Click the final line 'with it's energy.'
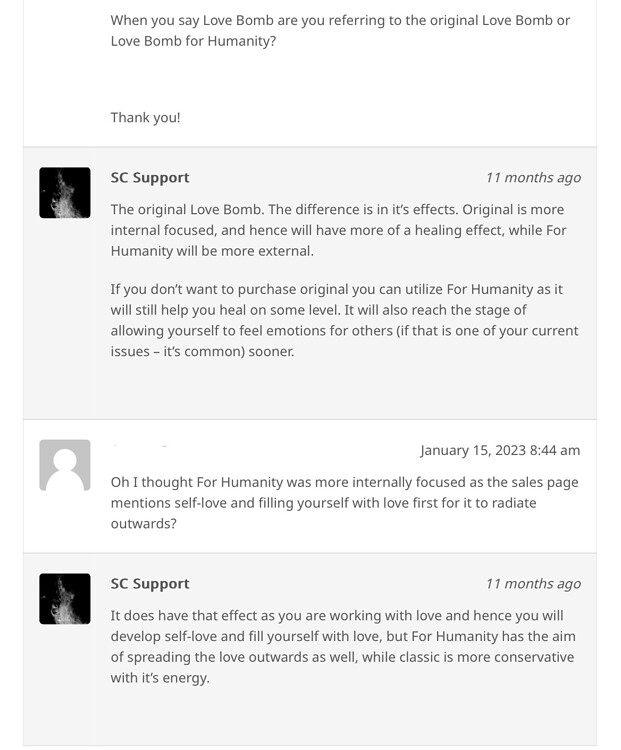This screenshot has width=621, height=750. (160, 678)
